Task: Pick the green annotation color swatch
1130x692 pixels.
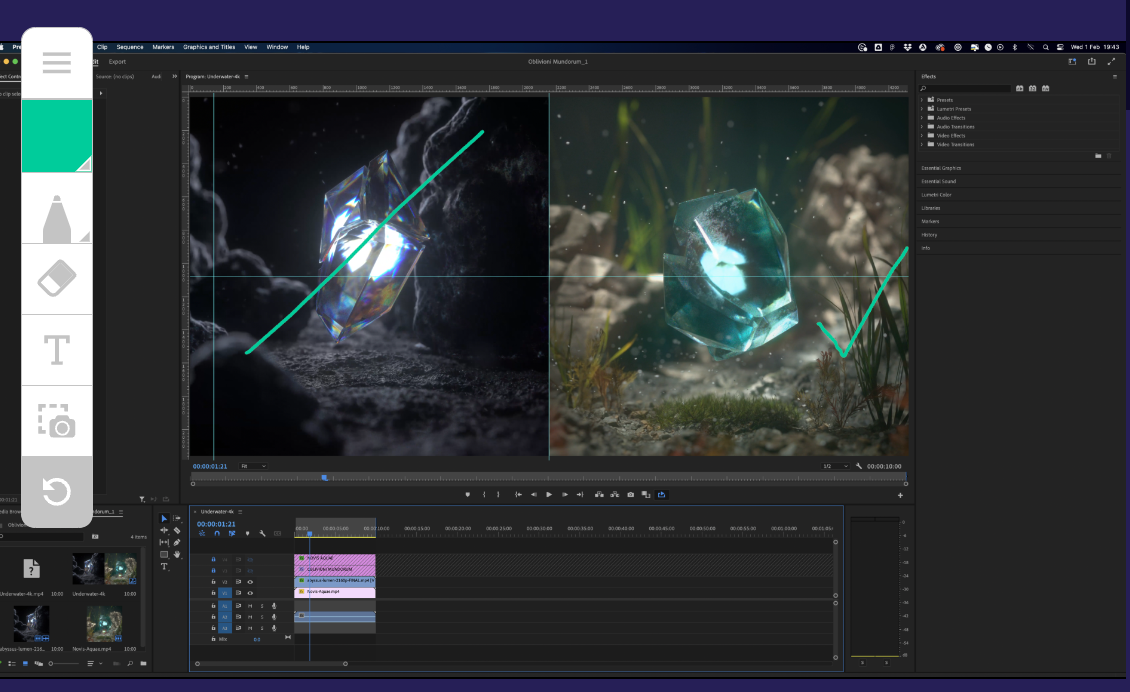Action: pos(57,135)
